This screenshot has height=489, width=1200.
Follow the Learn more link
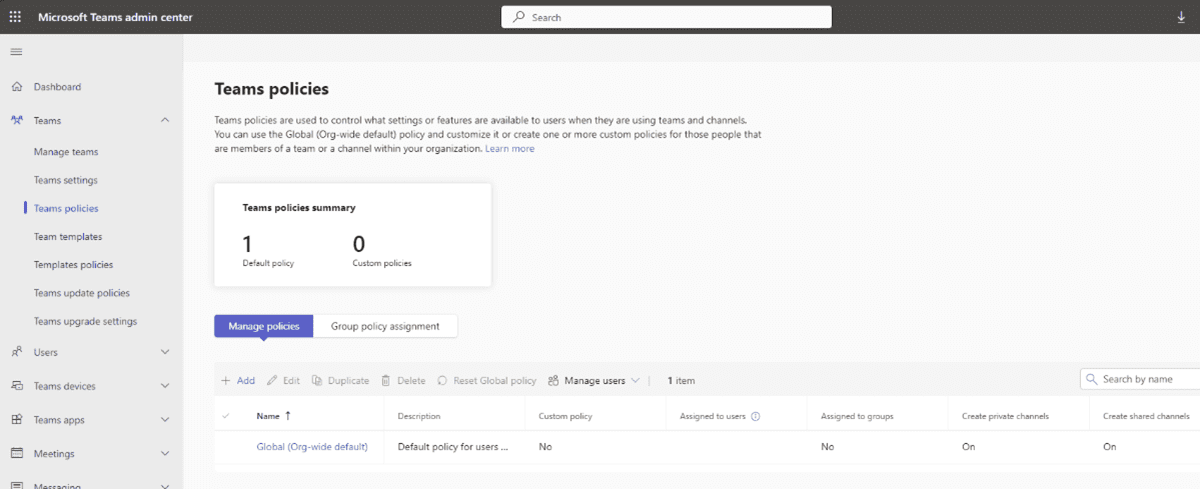click(509, 149)
